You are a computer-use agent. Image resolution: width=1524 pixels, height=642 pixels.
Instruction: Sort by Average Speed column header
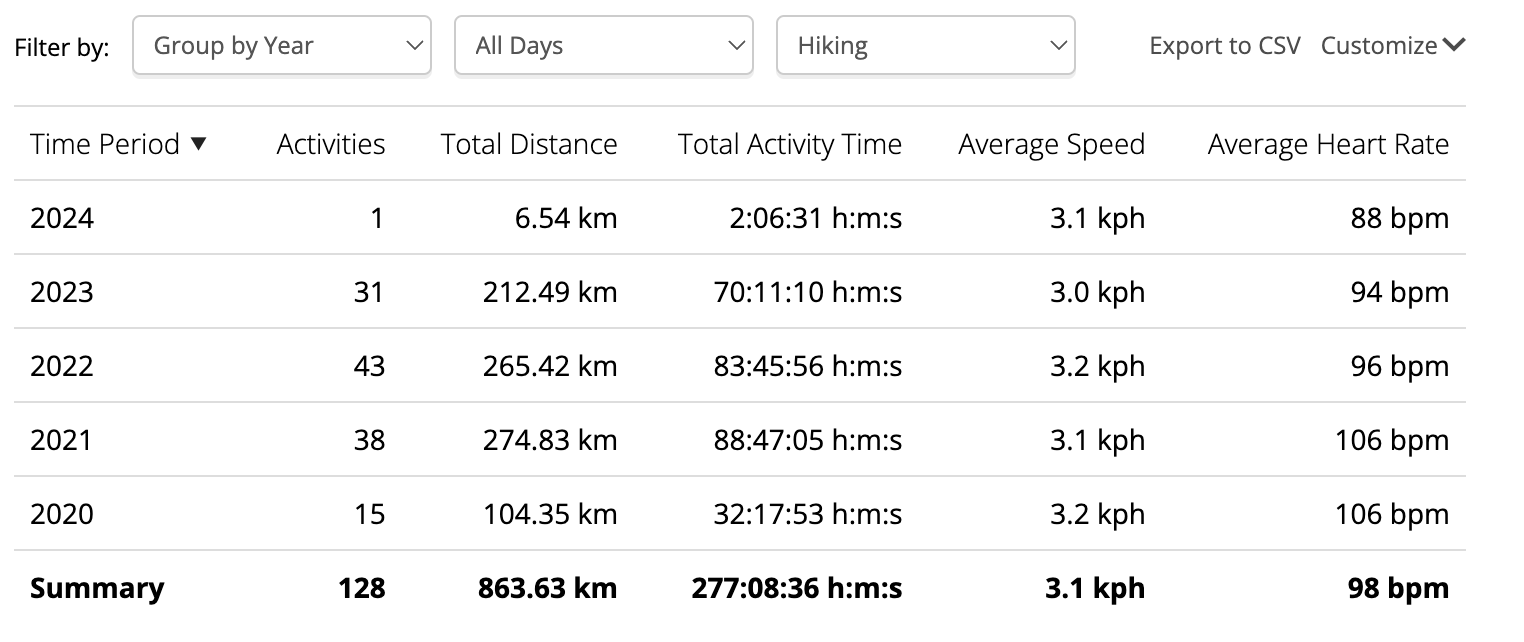click(1051, 144)
